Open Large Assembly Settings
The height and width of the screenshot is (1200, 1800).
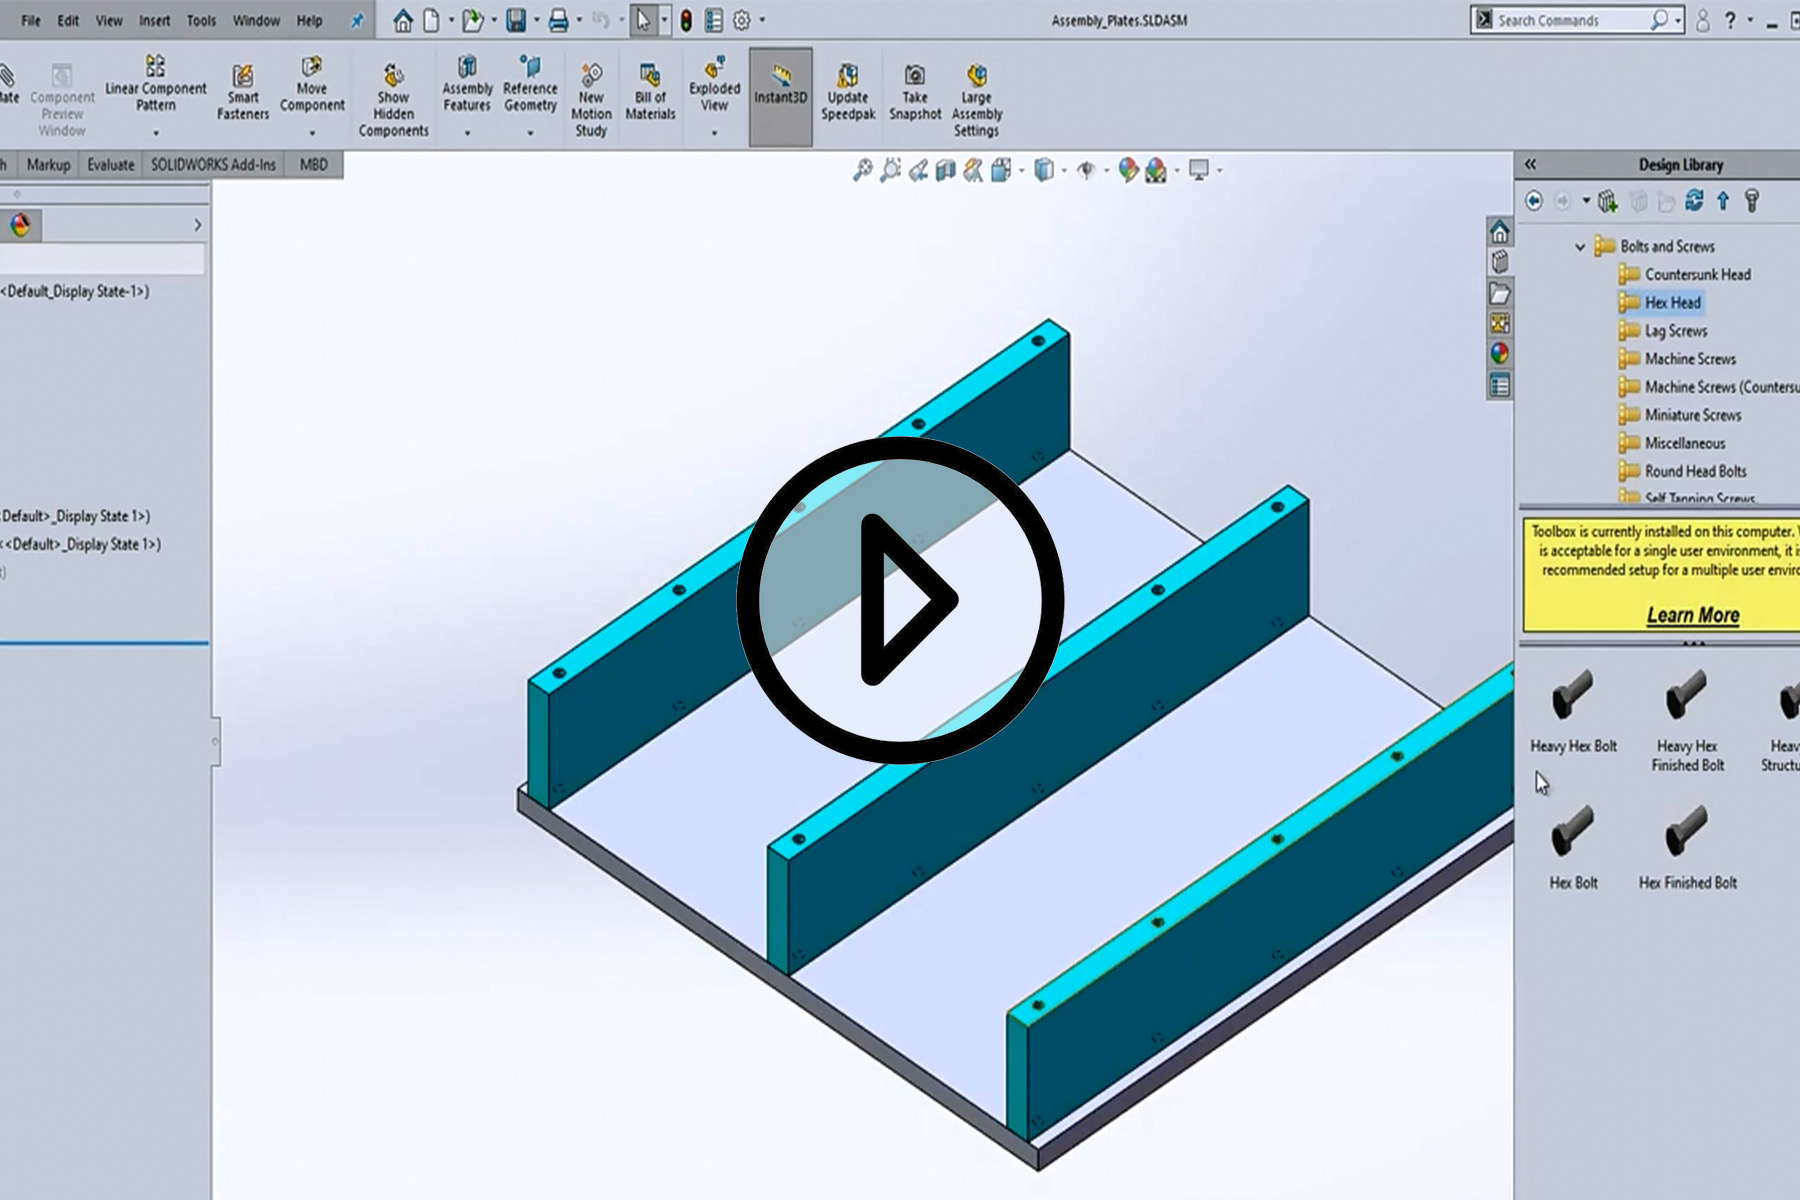(x=977, y=100)
